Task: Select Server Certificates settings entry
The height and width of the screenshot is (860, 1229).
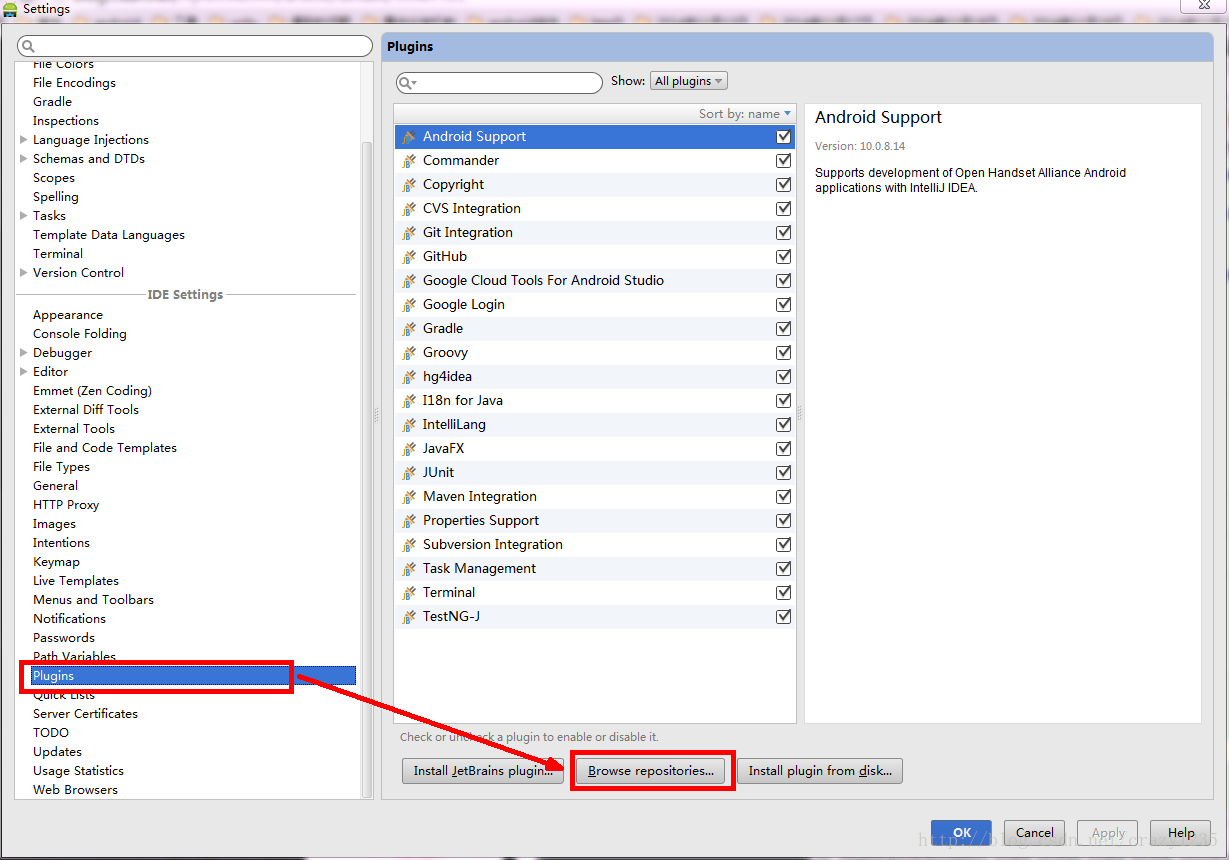Action: (x=85, y=714)
